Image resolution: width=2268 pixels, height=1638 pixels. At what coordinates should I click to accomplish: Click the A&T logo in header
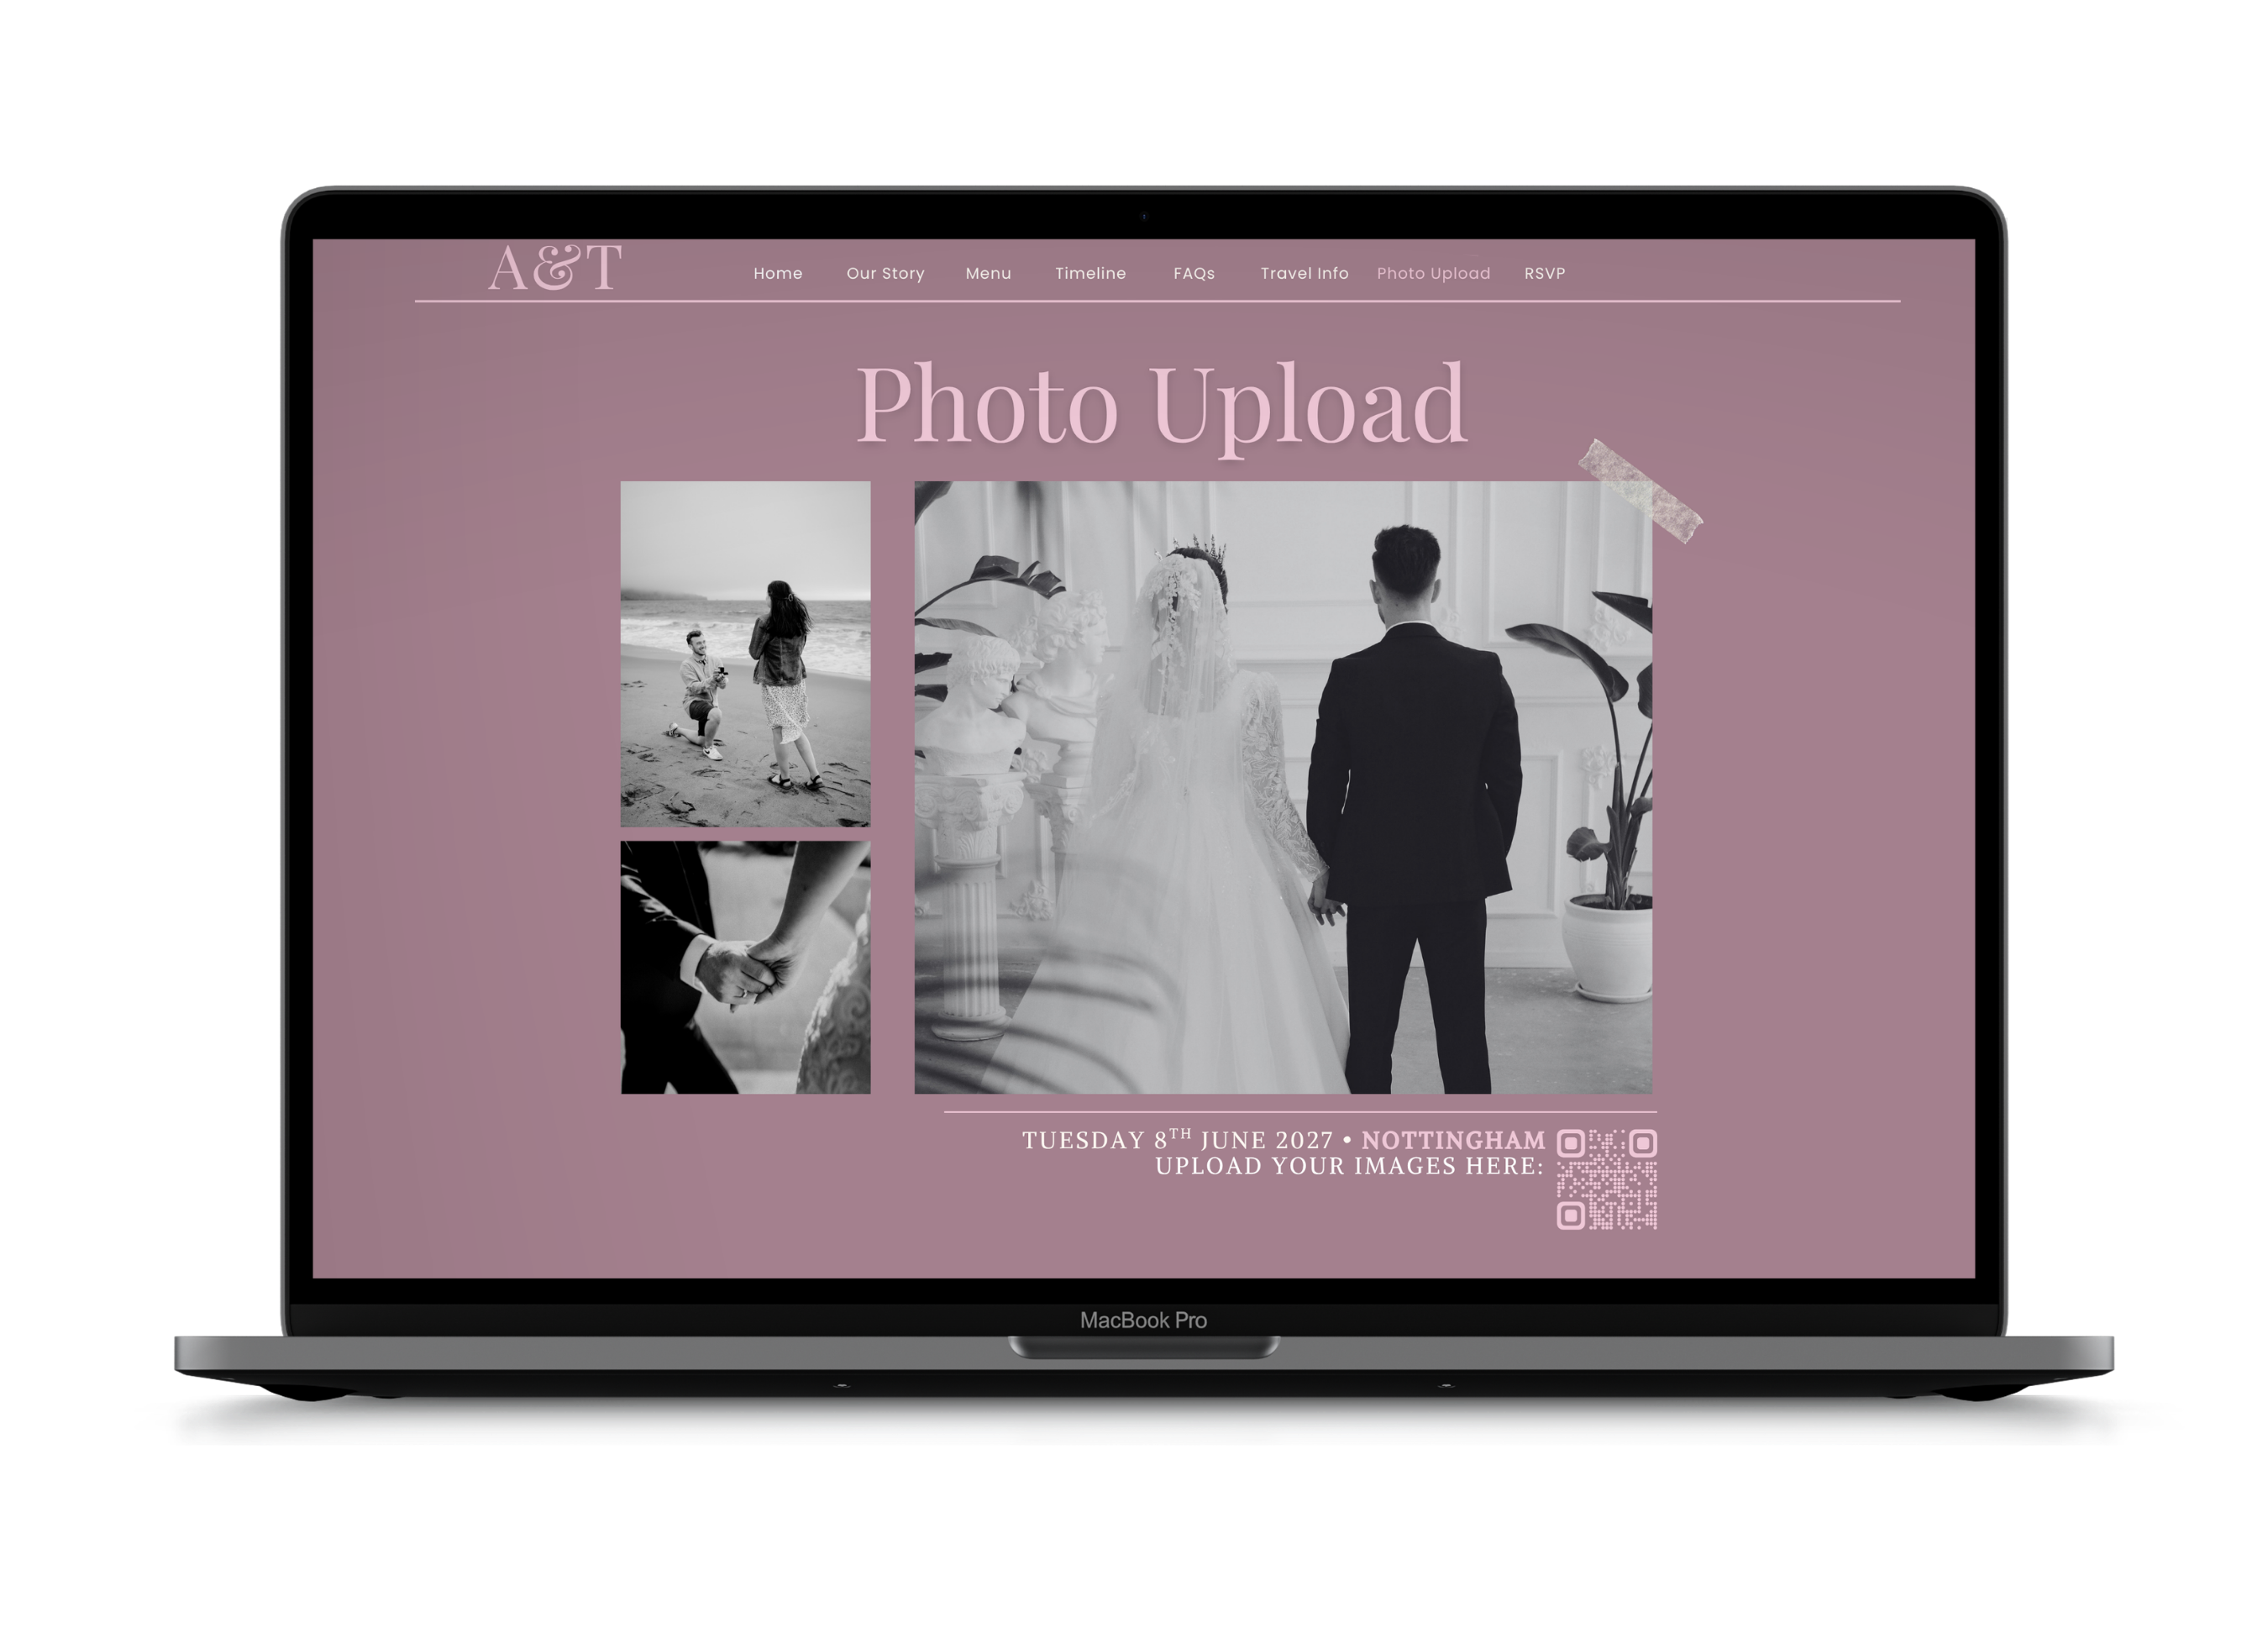pos(555,268)
